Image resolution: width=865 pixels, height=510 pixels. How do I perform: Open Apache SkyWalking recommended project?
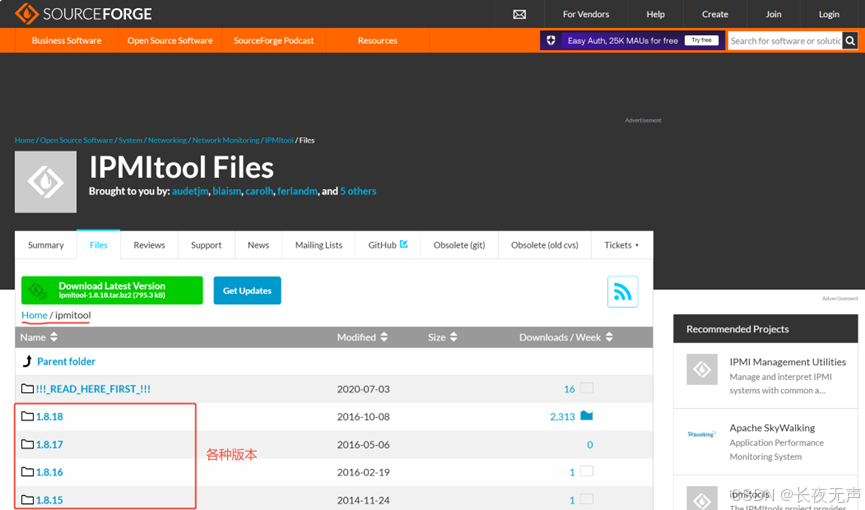(772, 428)
